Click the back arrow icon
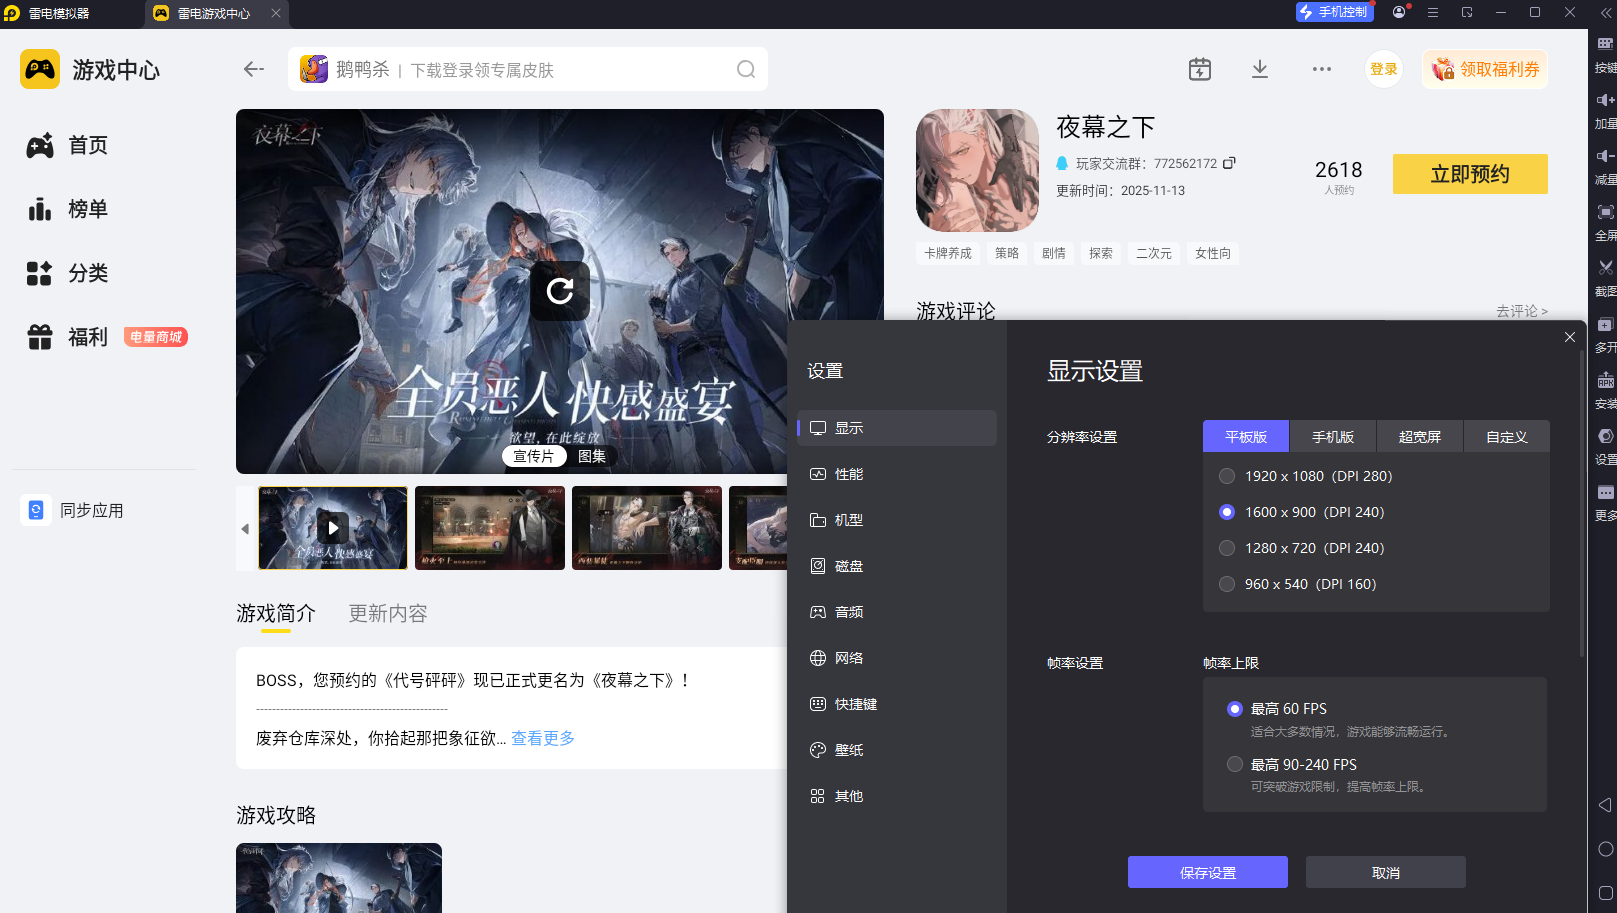 tap(254, 69)
